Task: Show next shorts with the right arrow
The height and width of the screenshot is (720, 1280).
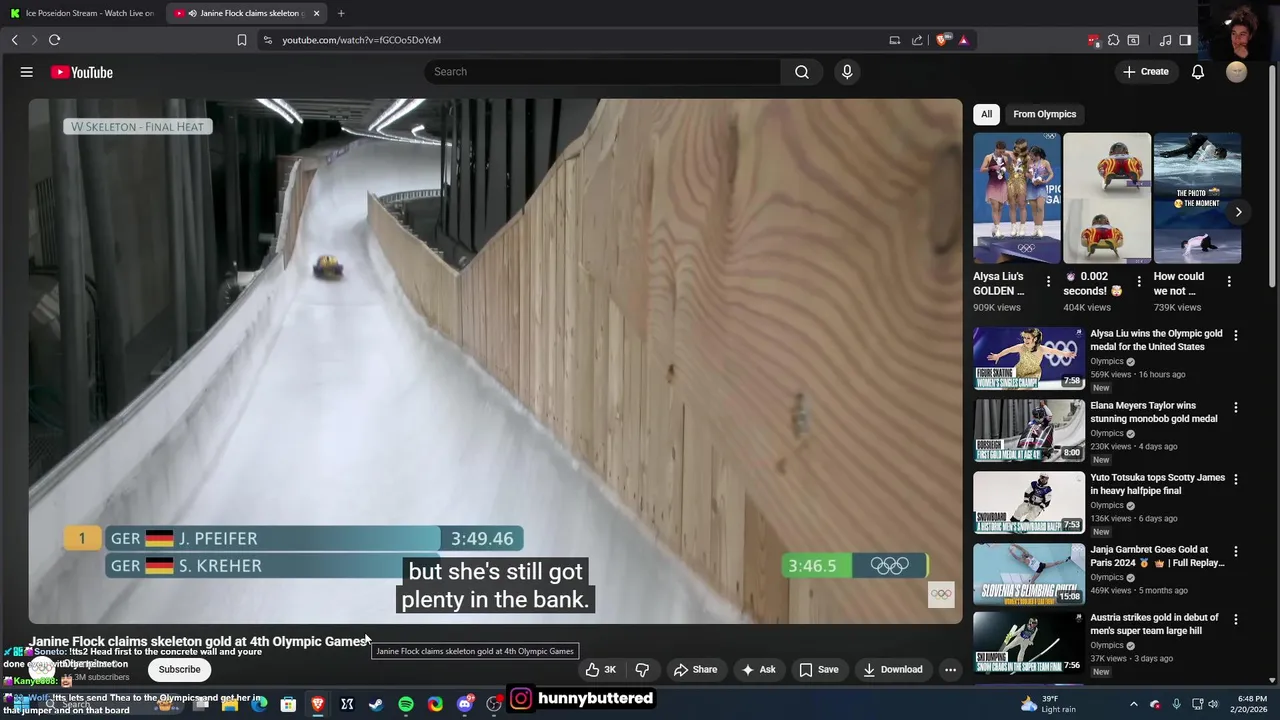Action: click(x=1238, y=212)
